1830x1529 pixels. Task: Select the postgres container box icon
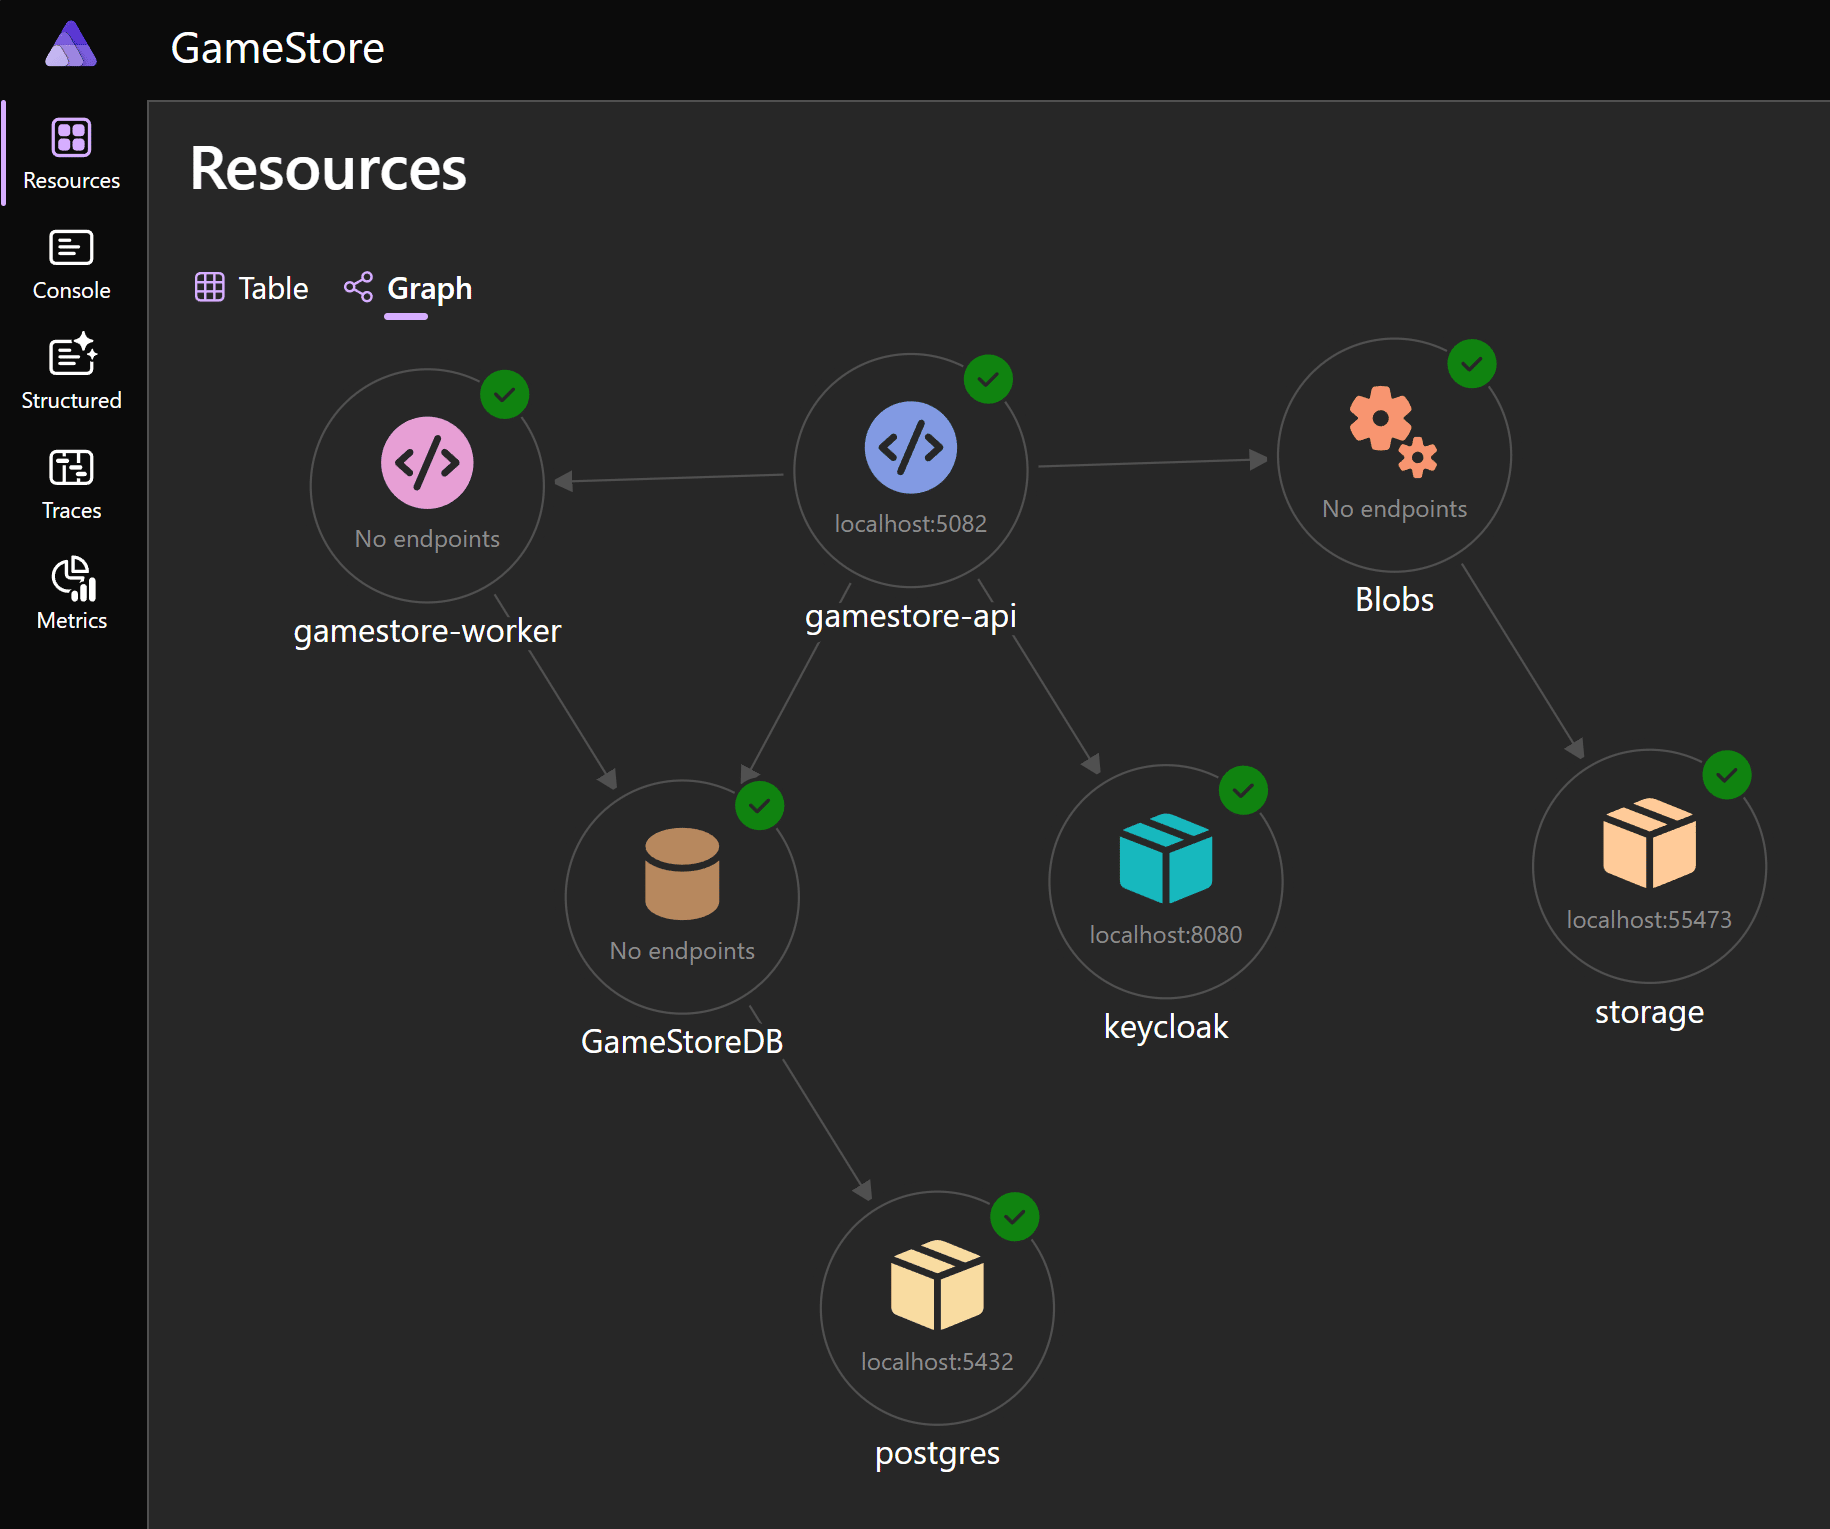tap(937, 1285)
